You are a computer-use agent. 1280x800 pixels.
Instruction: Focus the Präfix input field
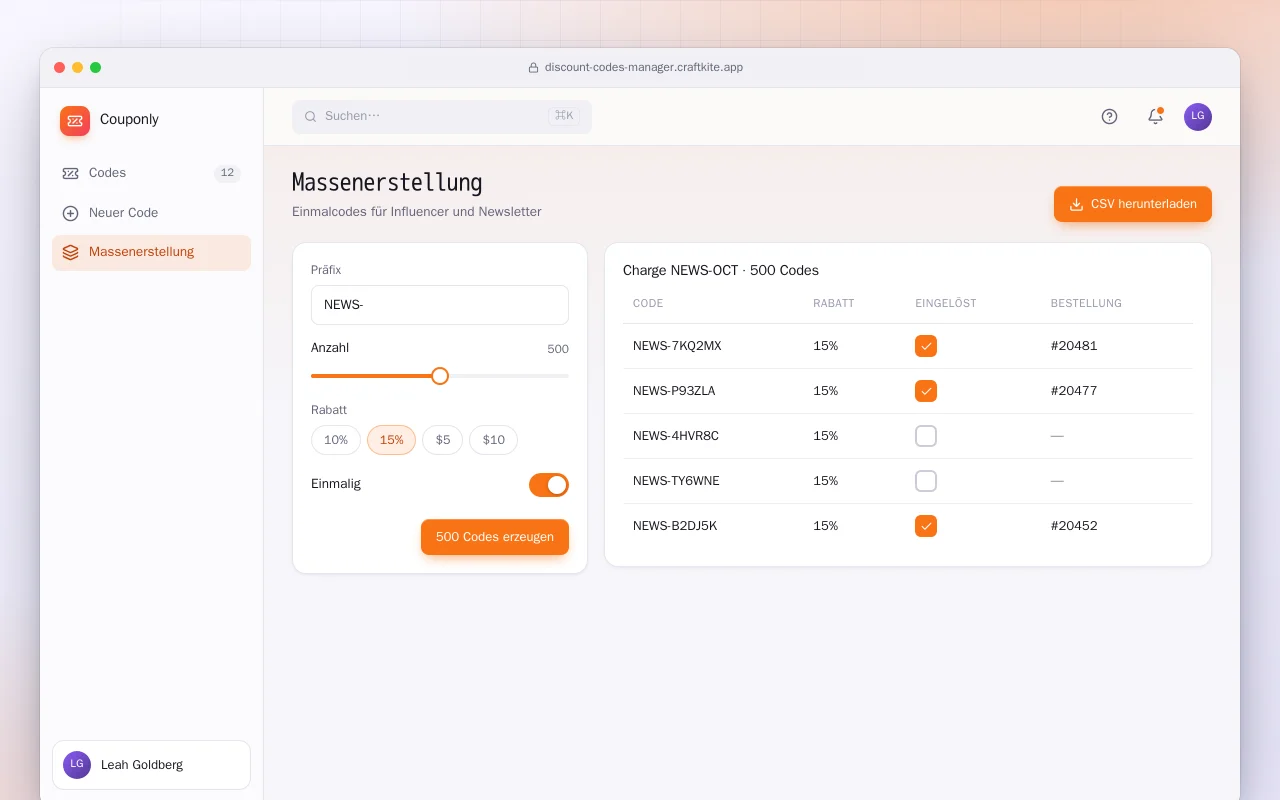(x=440, y=305)
